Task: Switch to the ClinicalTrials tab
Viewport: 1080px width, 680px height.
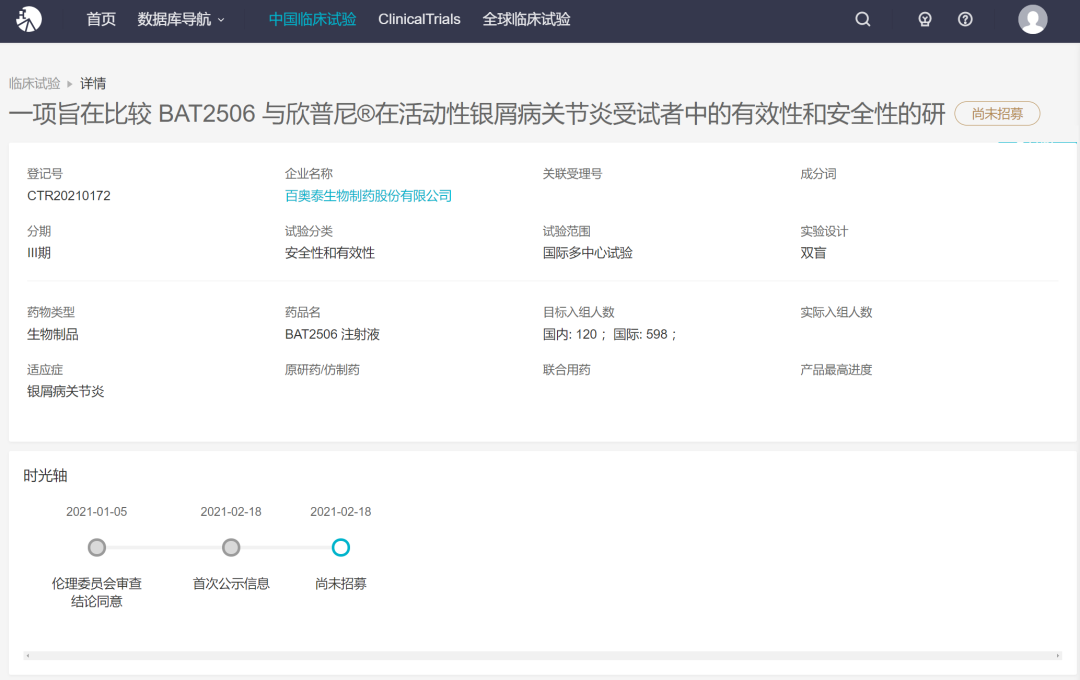Action: coord(419,19)
